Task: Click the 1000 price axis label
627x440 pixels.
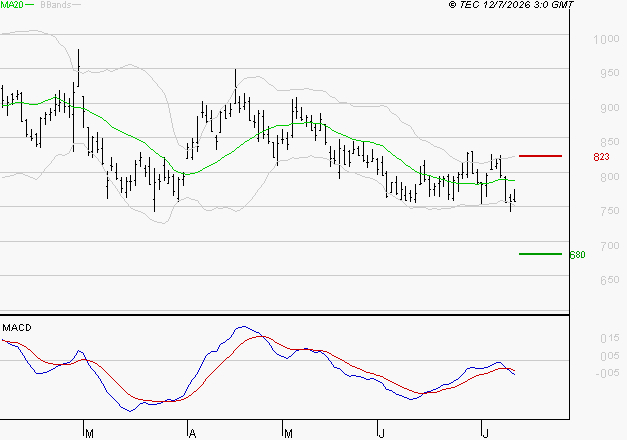Action: (606, 39)
